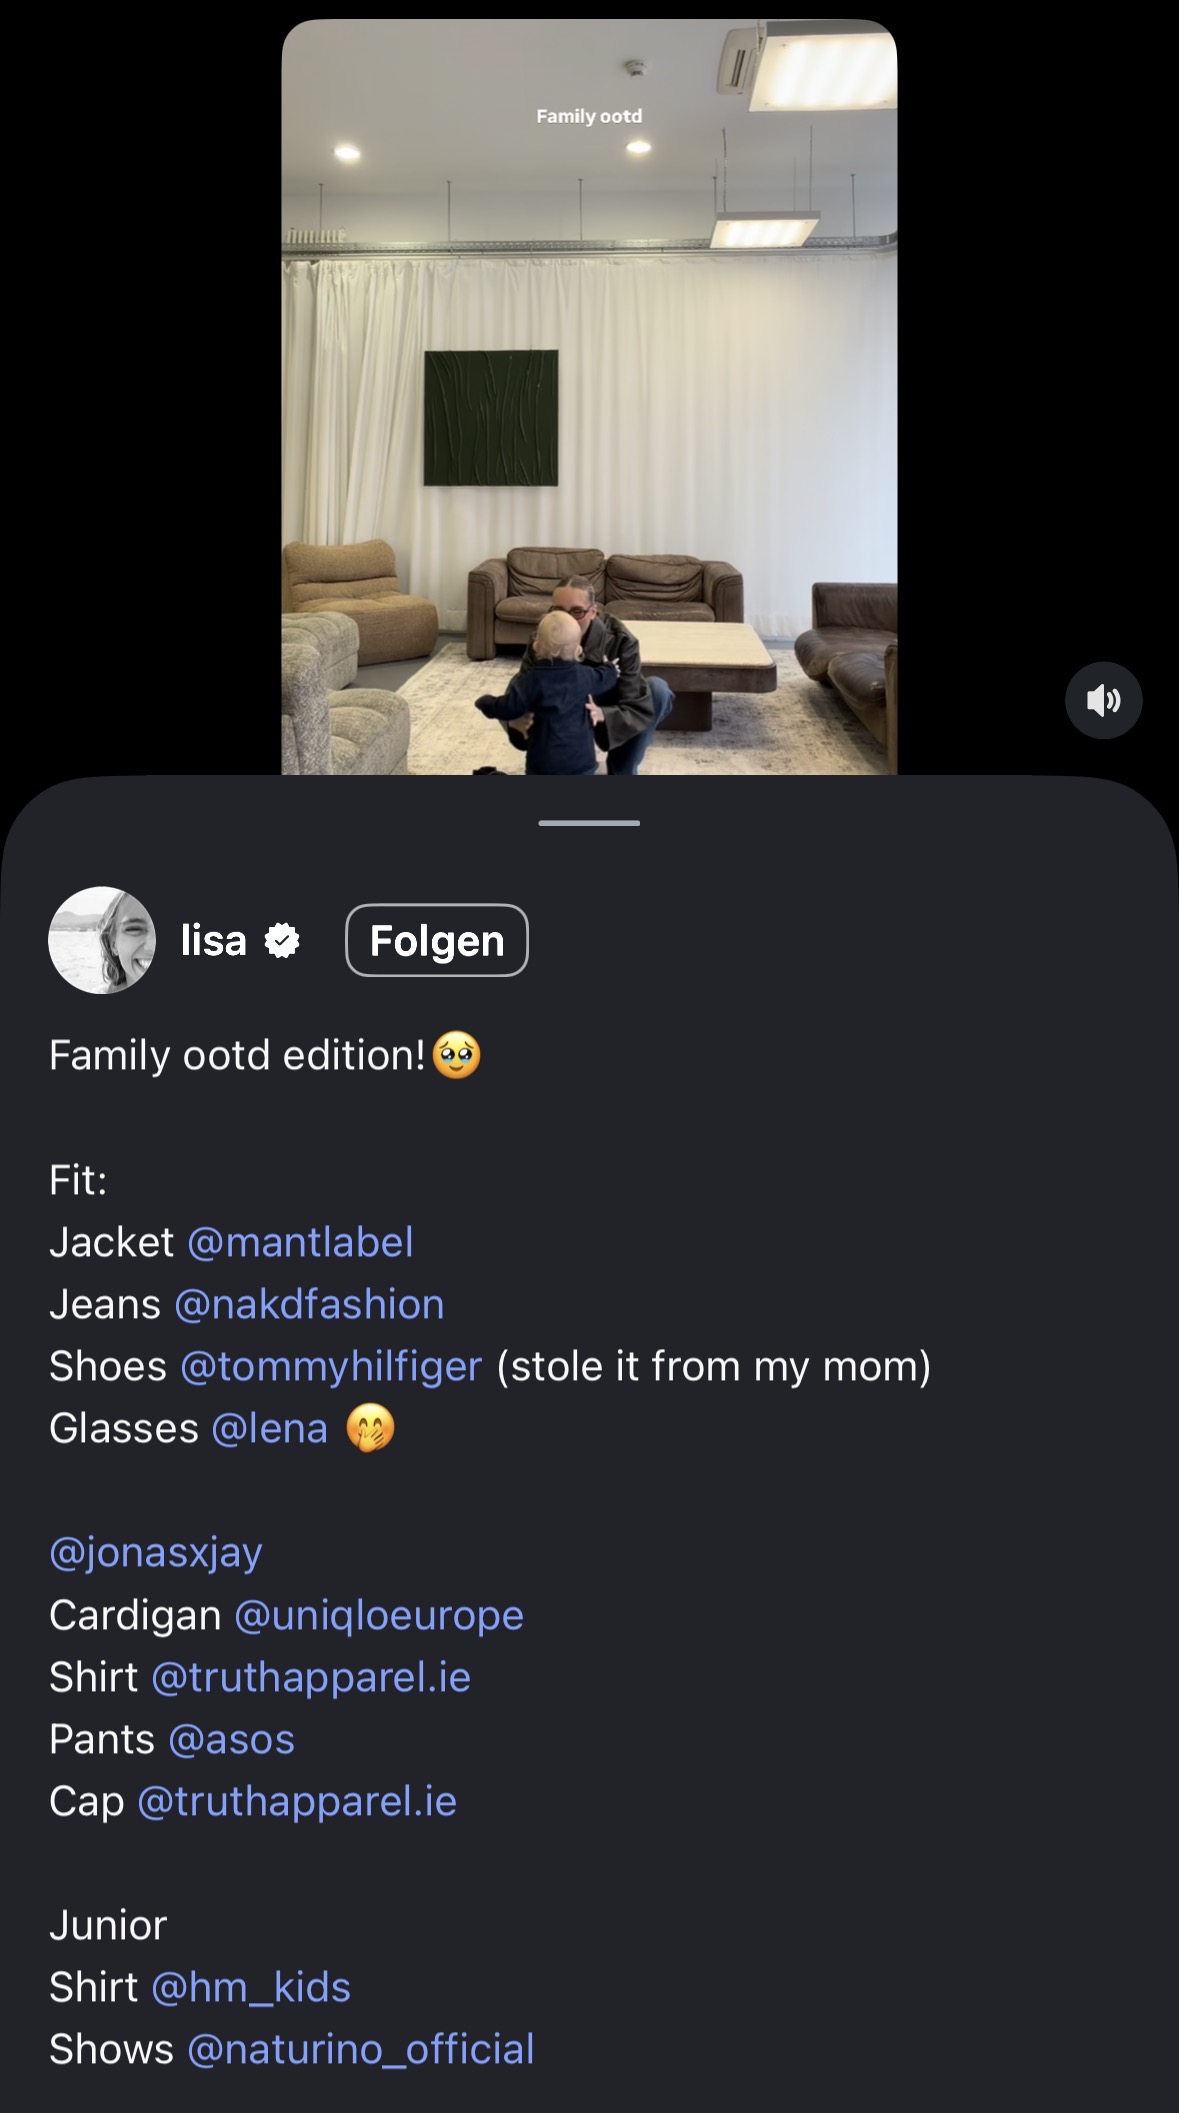Tap @truthapparel.ie next to Shirt
The image size is (1179, 2113).
[311, 1678]
